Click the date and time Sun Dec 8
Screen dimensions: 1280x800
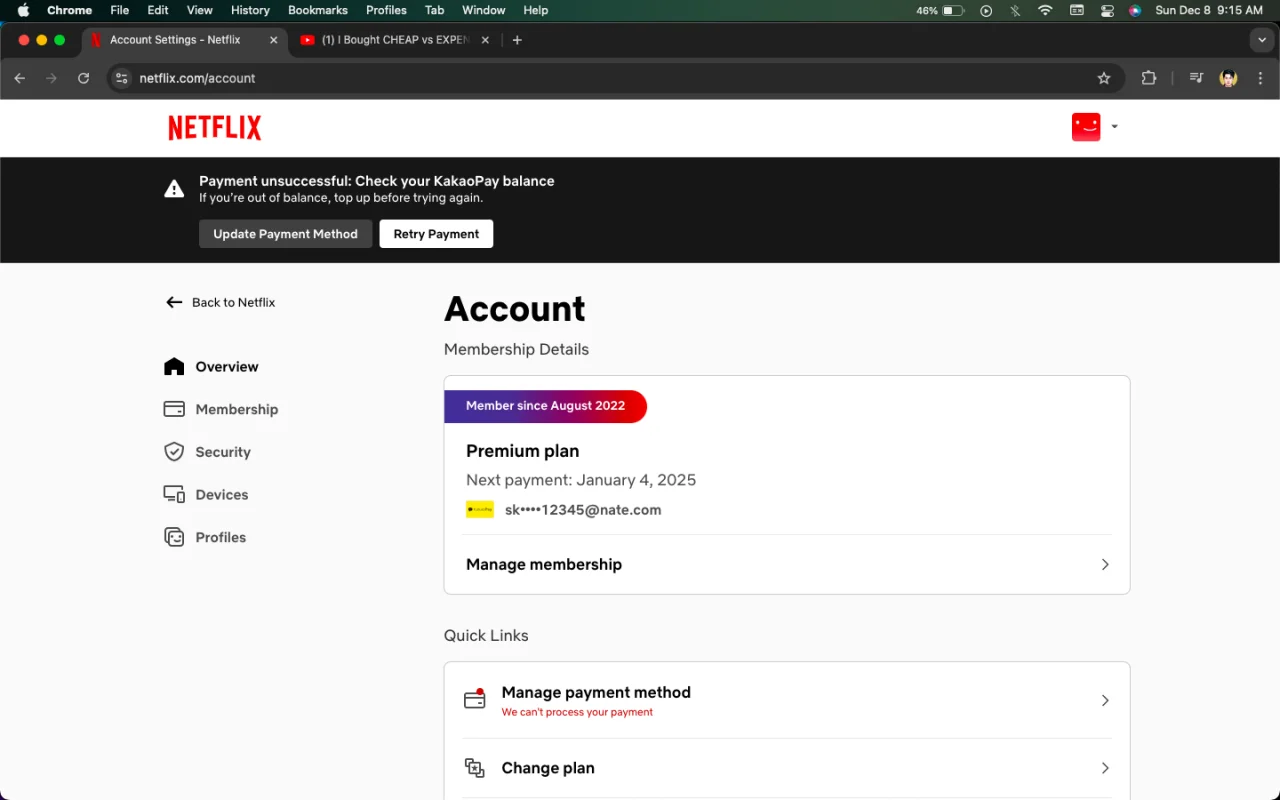coord(1209,10)
